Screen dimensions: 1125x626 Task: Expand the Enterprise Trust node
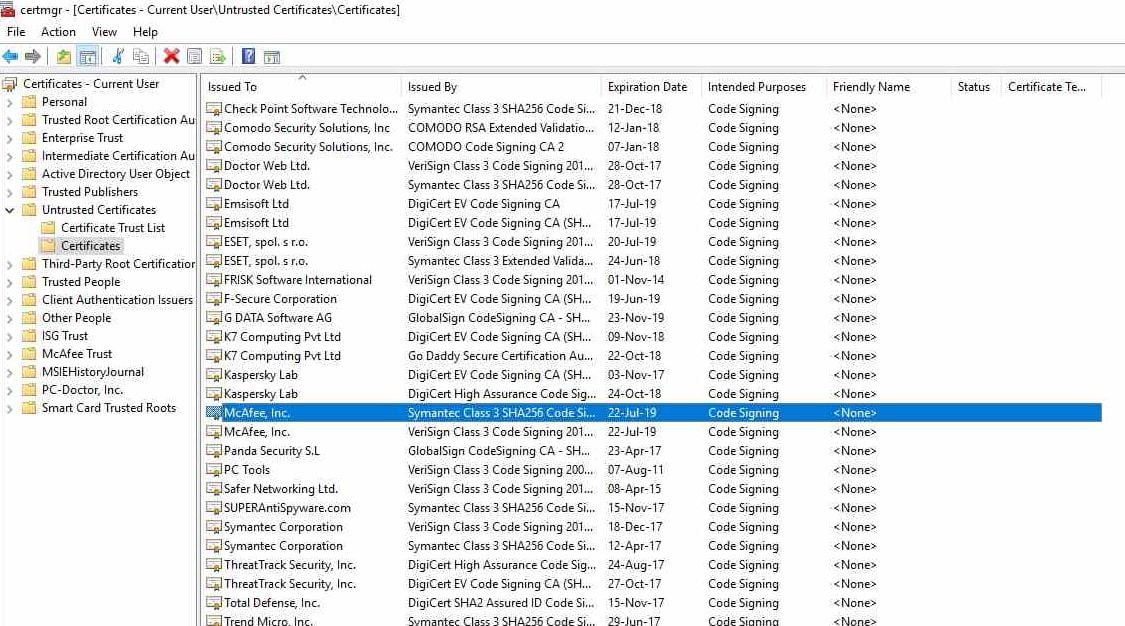point(9,138)
